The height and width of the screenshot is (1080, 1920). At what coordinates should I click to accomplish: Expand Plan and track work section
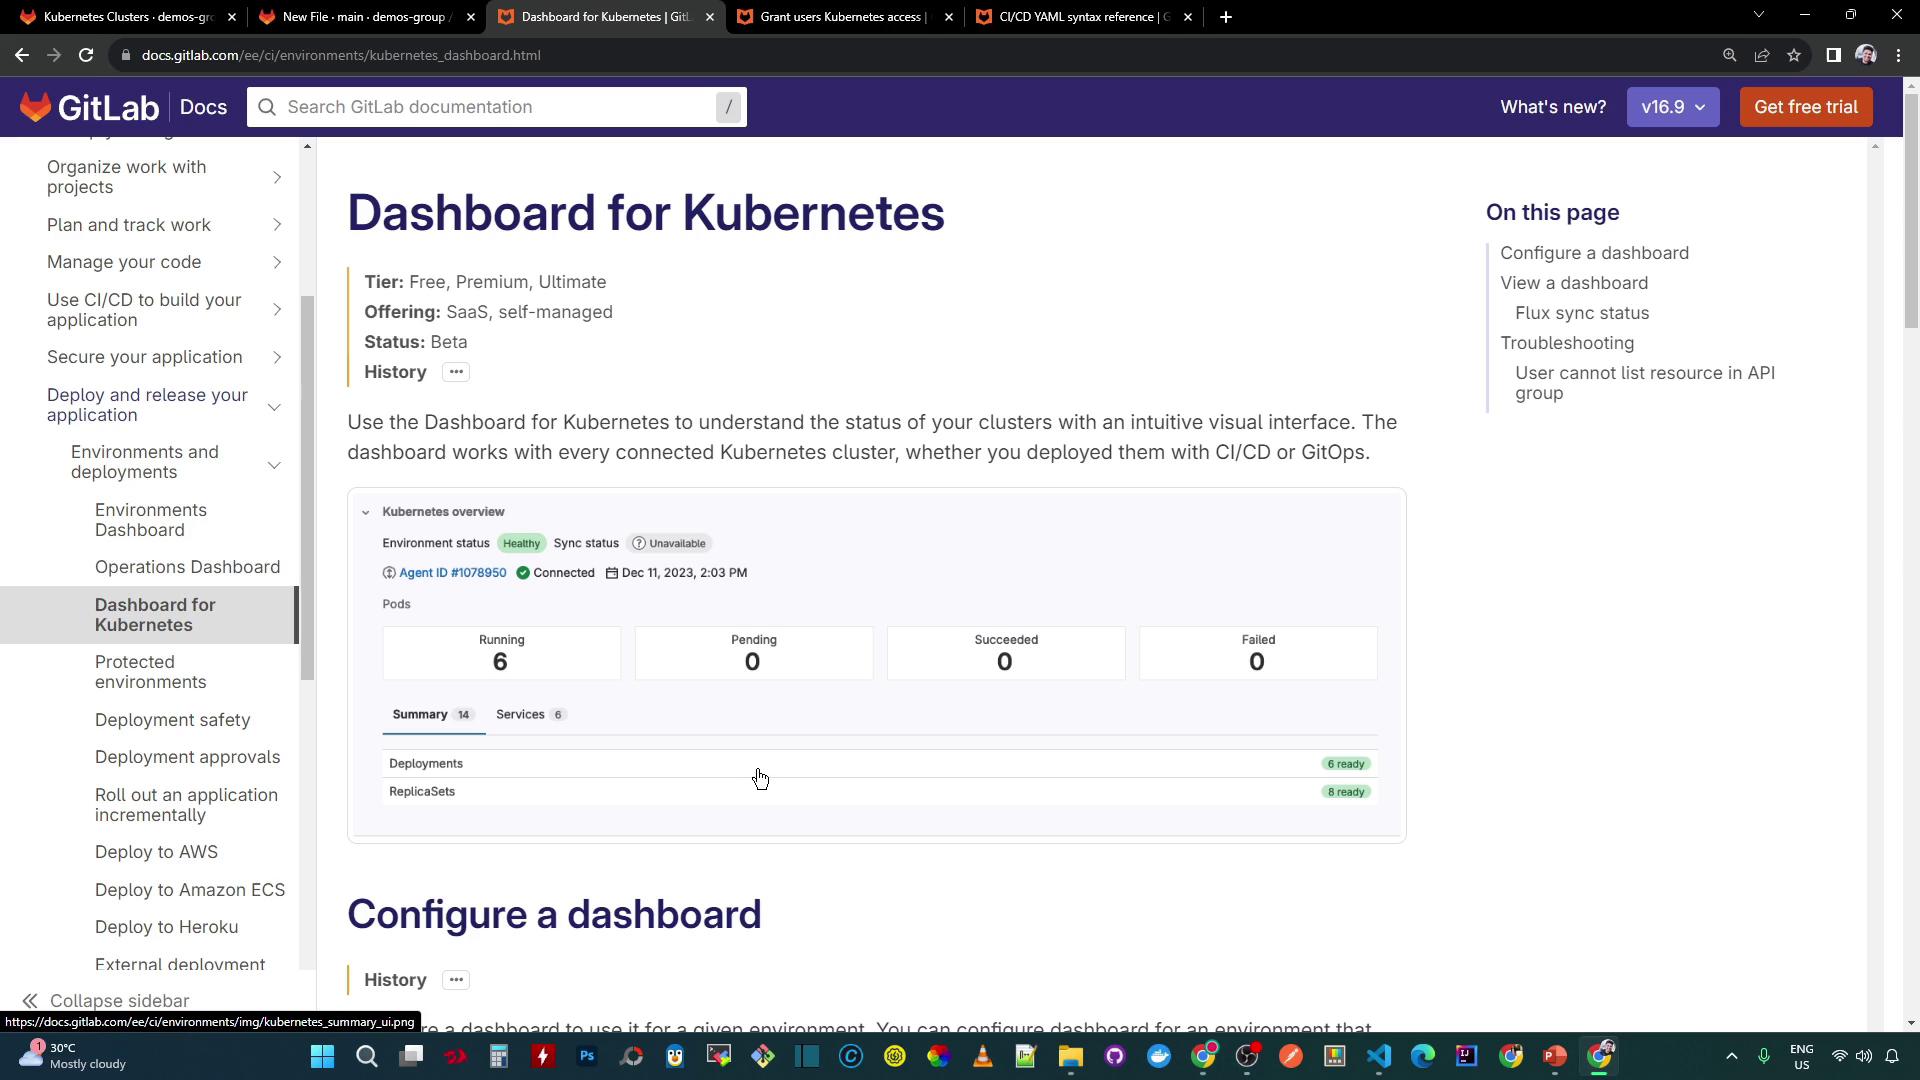(x=277, y=225)
